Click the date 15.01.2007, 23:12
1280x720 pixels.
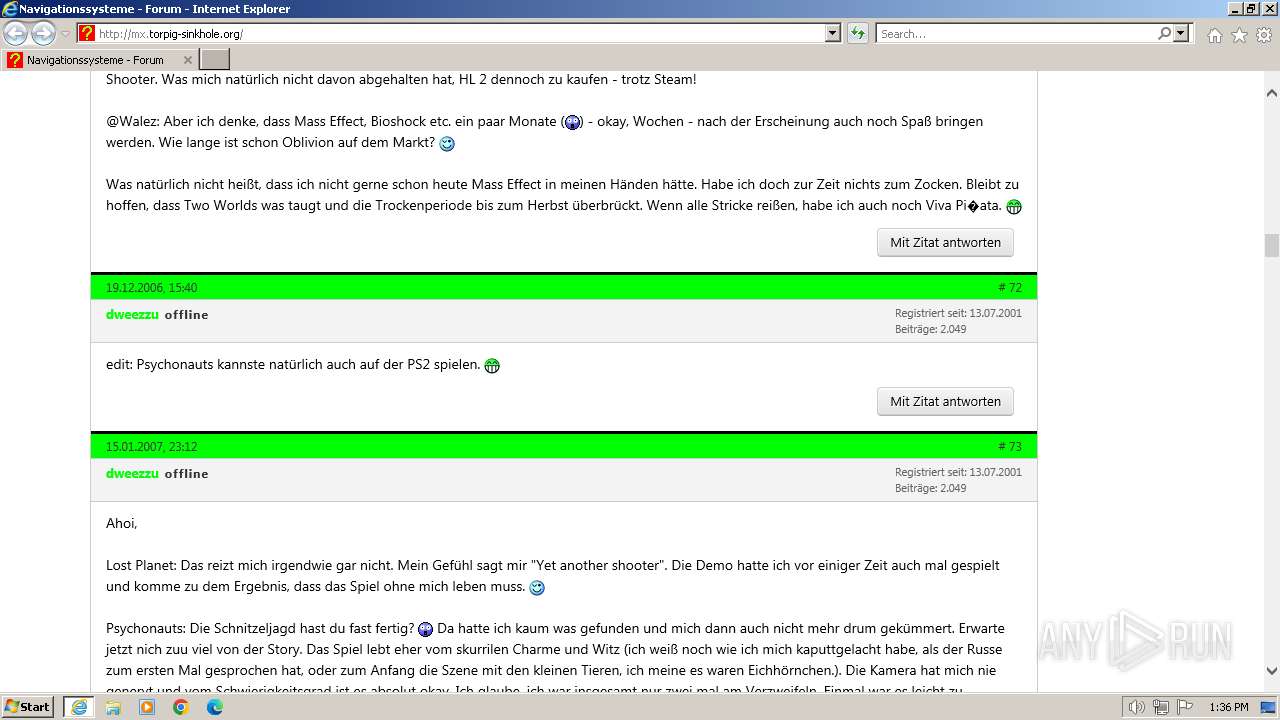click(151, 446)
